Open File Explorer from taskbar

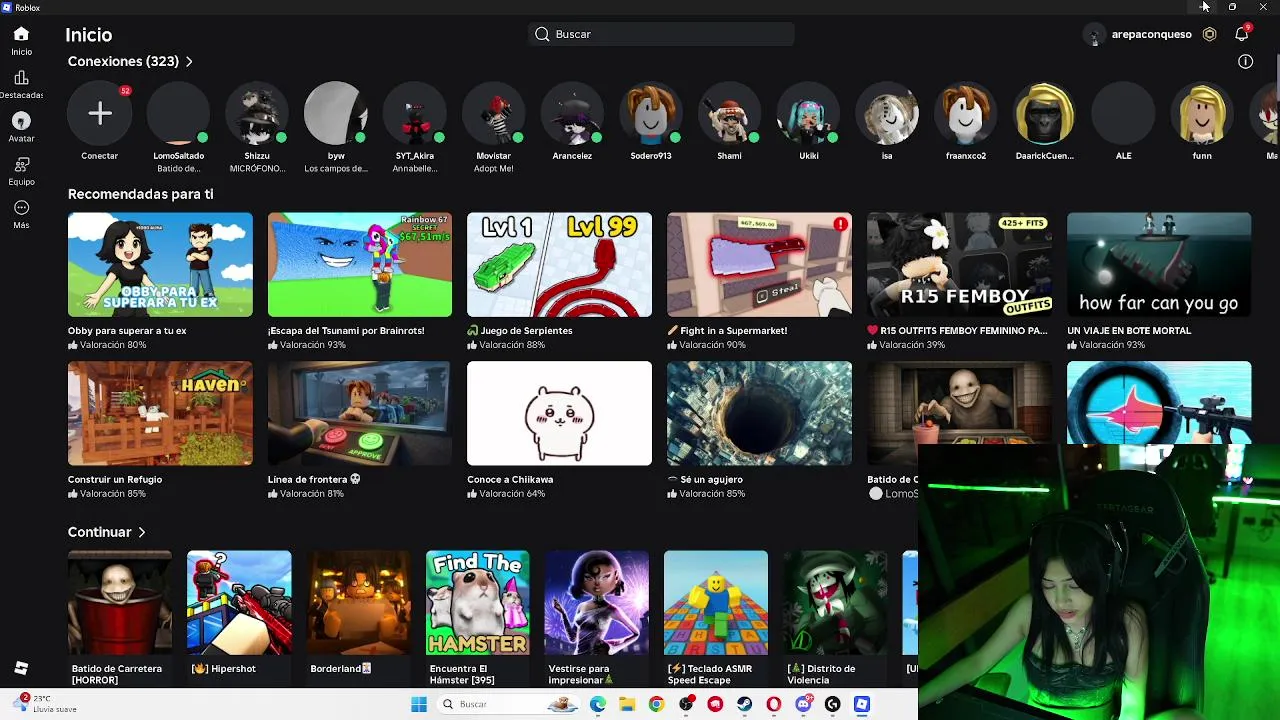(627, 704)
